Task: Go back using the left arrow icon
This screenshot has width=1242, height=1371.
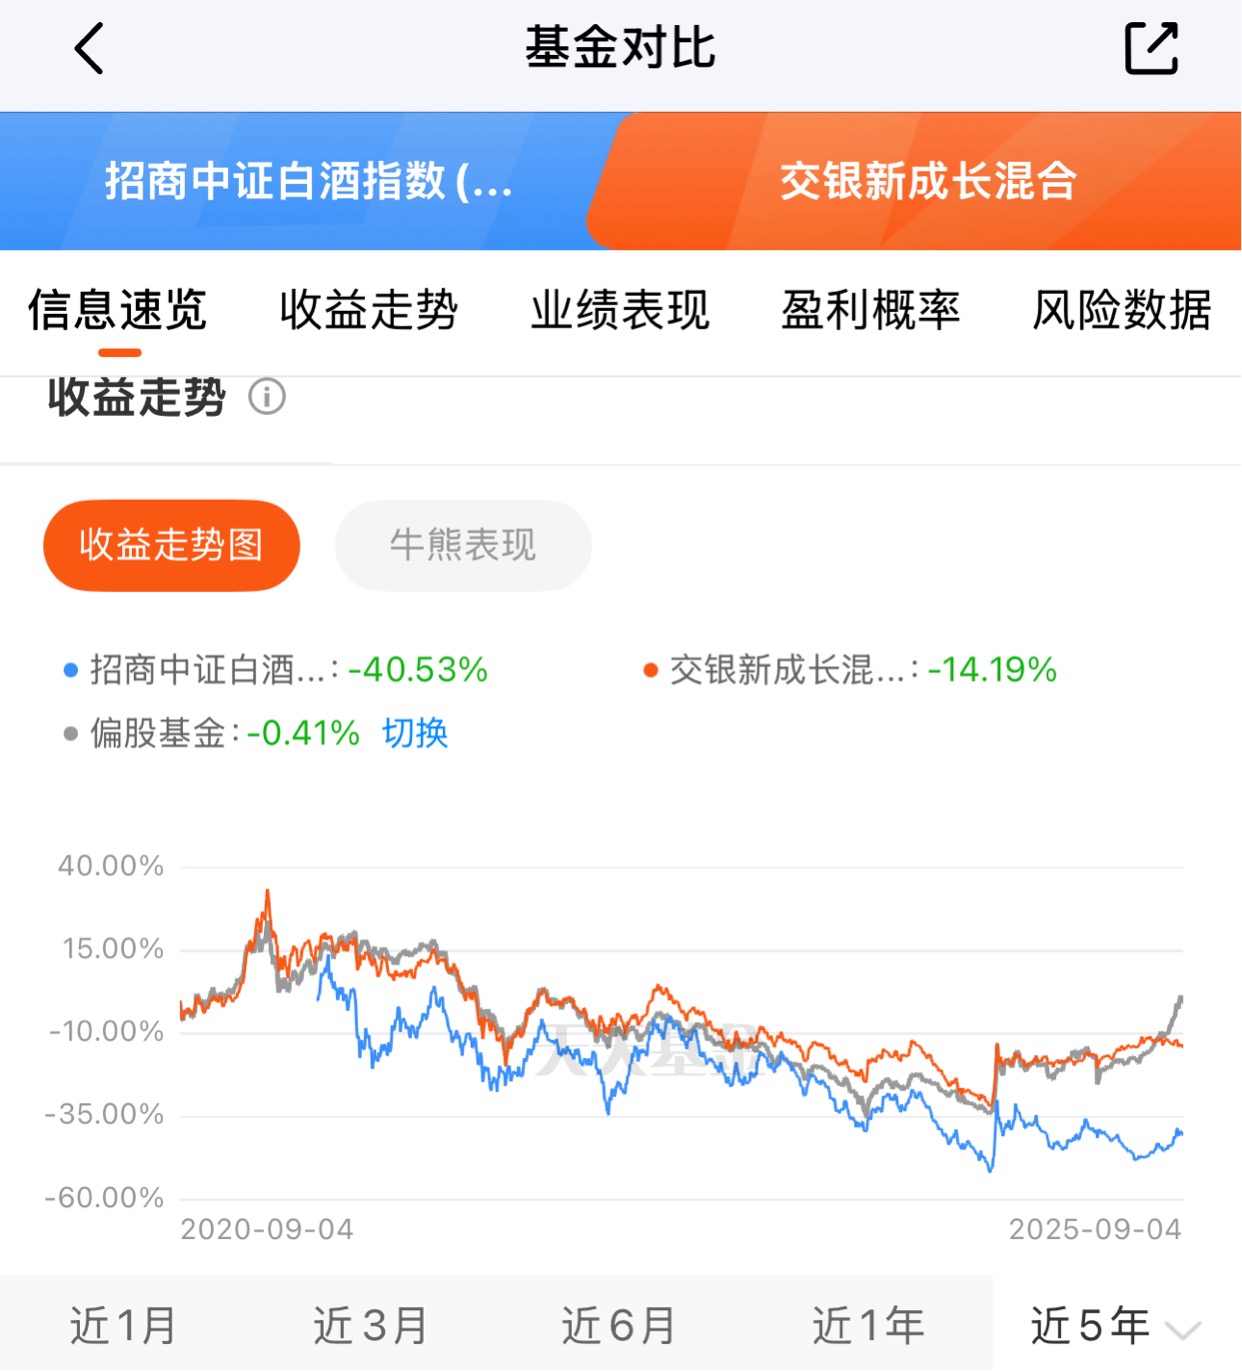Action: [89, 49]
